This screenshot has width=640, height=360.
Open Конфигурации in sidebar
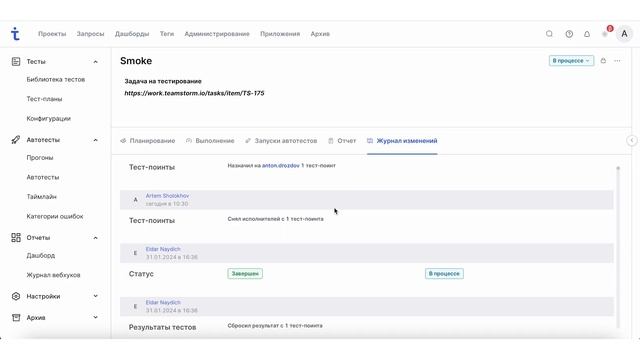(x=49, y=118)
